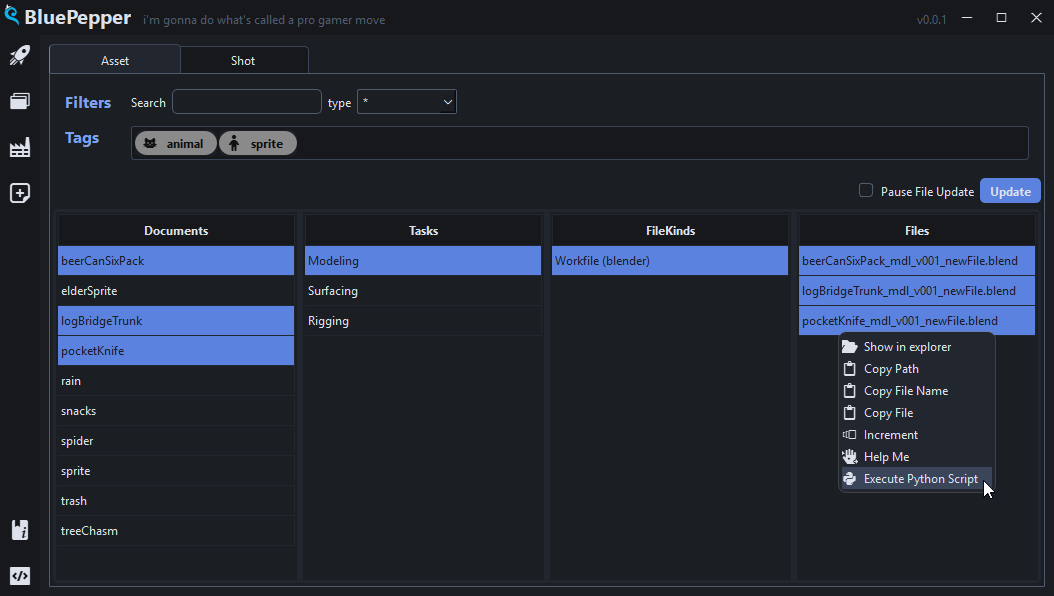Open the code console sidebar icon
Screen dimensions: 1054x596
[19, 576]
